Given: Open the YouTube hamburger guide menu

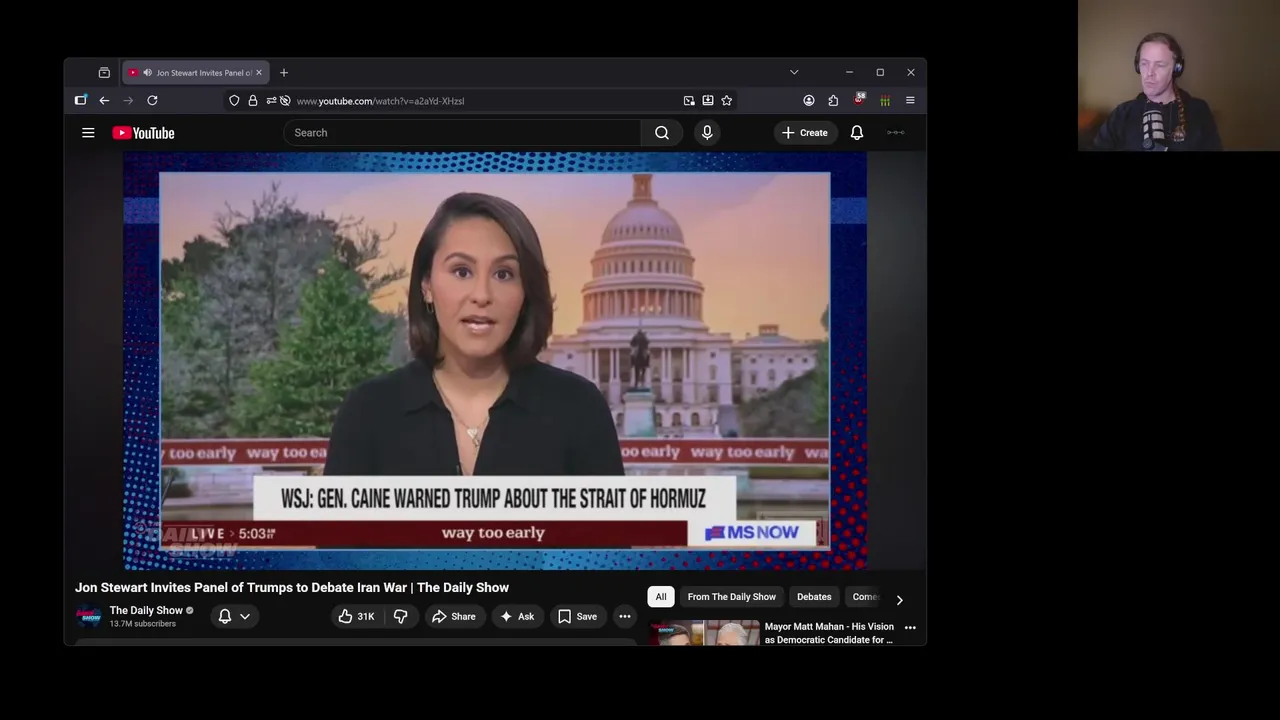Looking at the screenshot, I should pos(88,133).
